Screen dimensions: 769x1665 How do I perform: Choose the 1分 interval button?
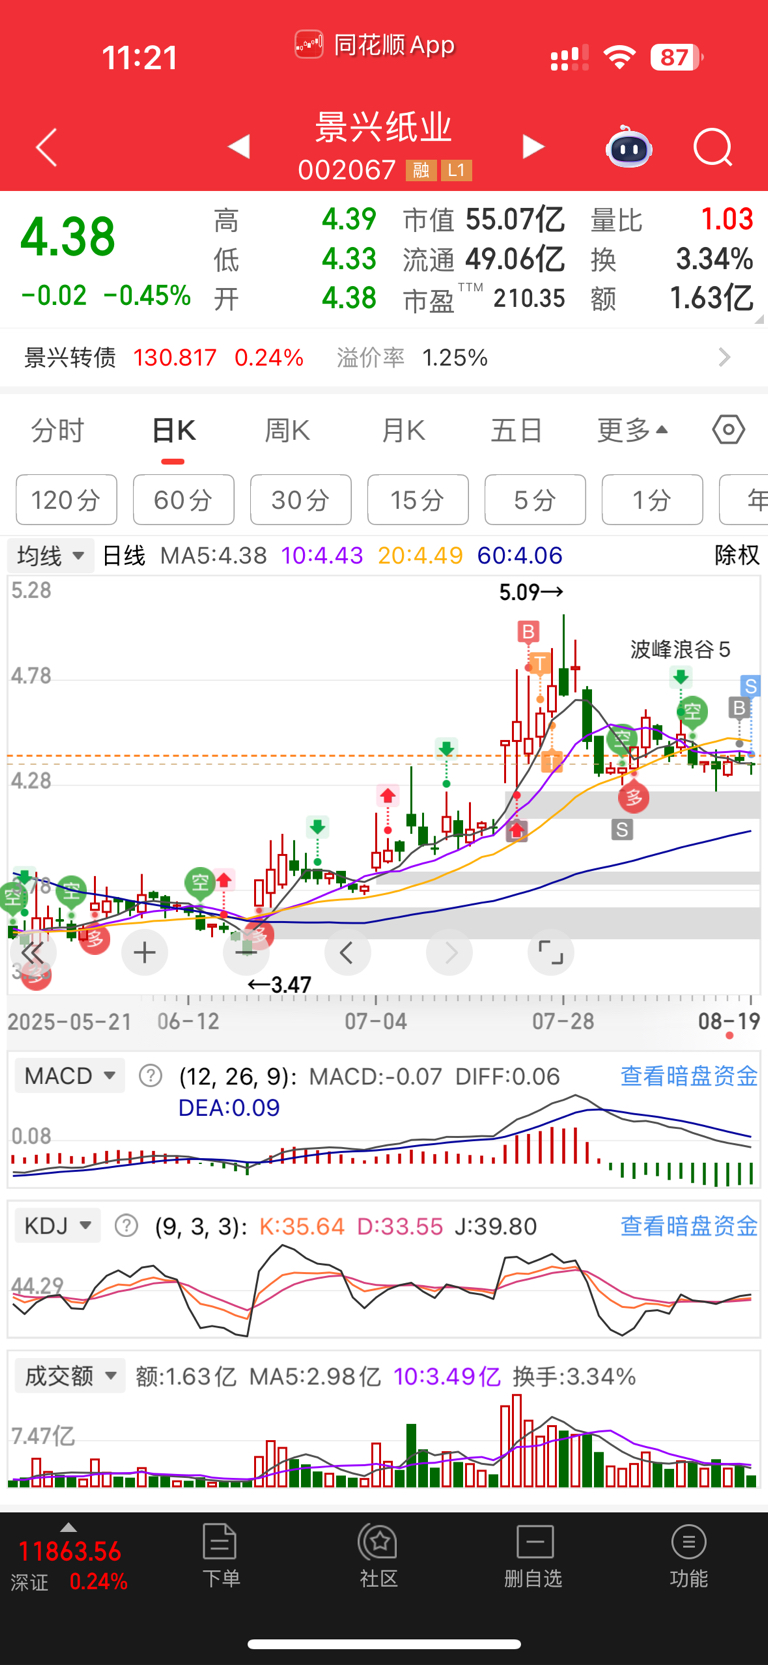coord(652,499)
